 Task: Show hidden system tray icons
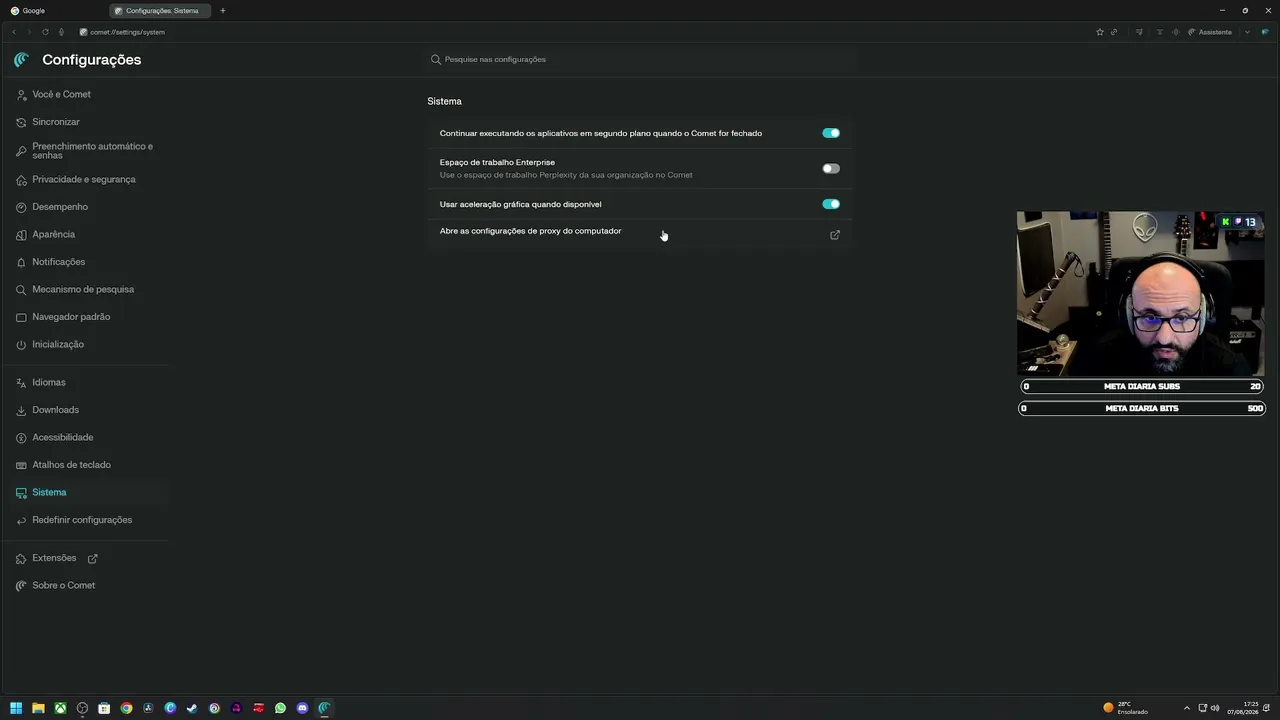click(1187, 708)
